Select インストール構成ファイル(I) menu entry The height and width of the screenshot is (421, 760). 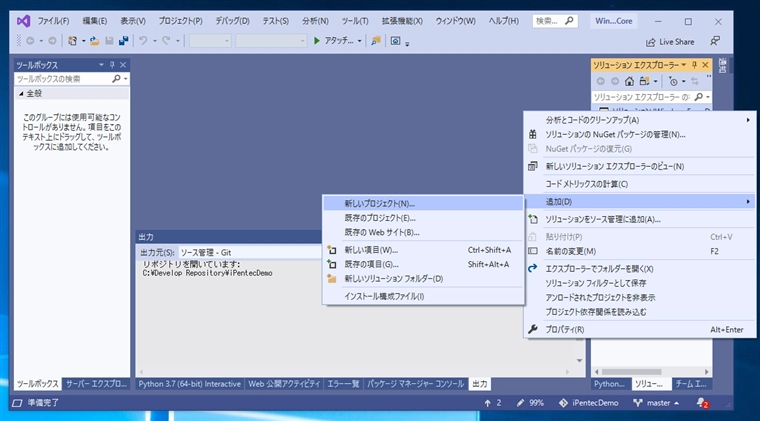click(x=423, y=296)
